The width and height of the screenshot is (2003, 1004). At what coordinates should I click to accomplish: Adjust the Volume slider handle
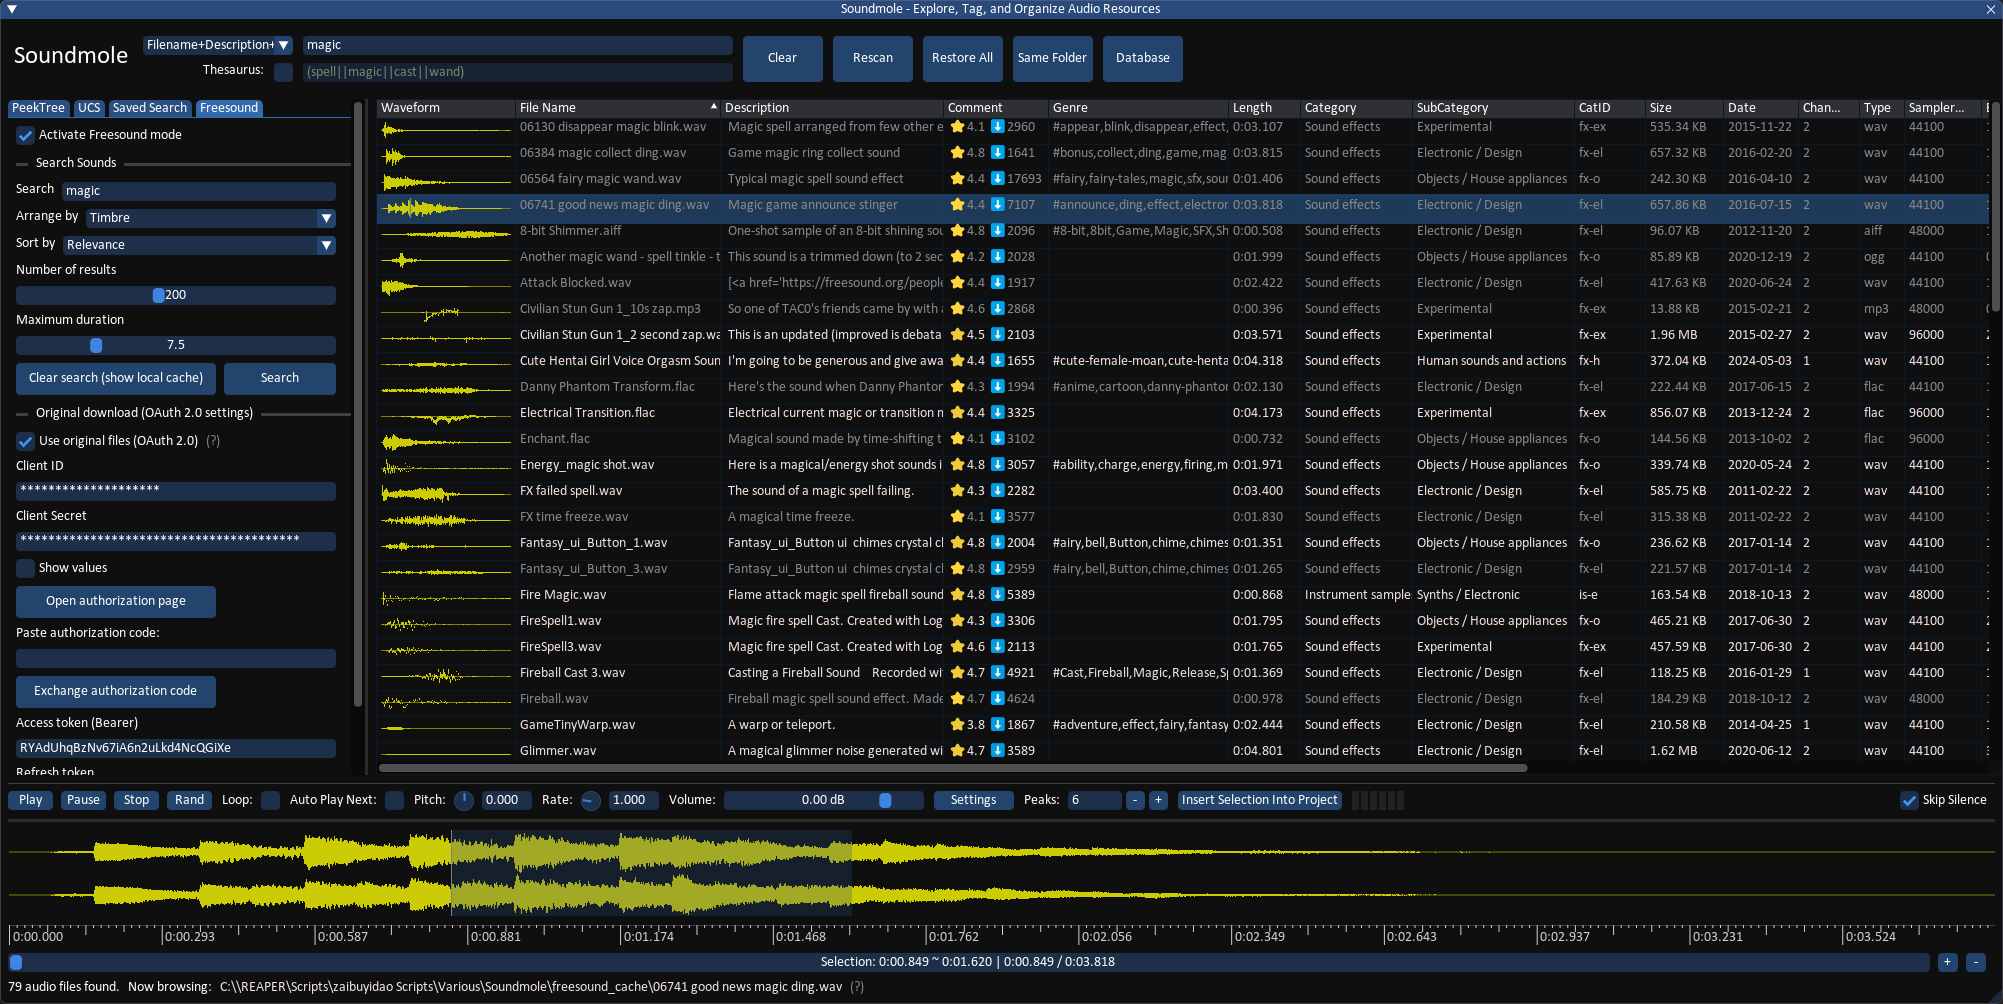885,800
